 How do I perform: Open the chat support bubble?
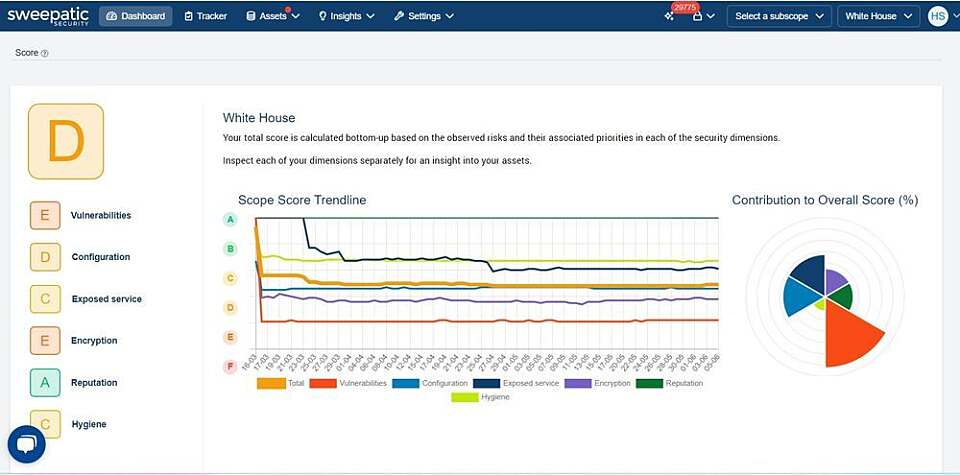(x=26, y=444)
